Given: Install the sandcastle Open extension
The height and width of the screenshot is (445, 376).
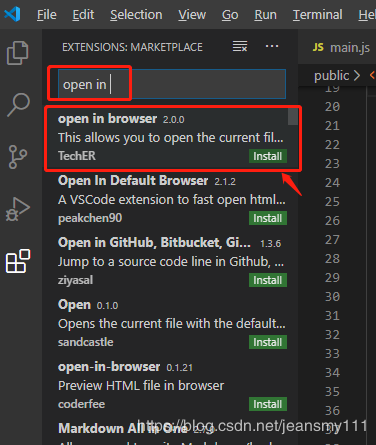Looking at the screenshot, I should (x=268, y=342).
